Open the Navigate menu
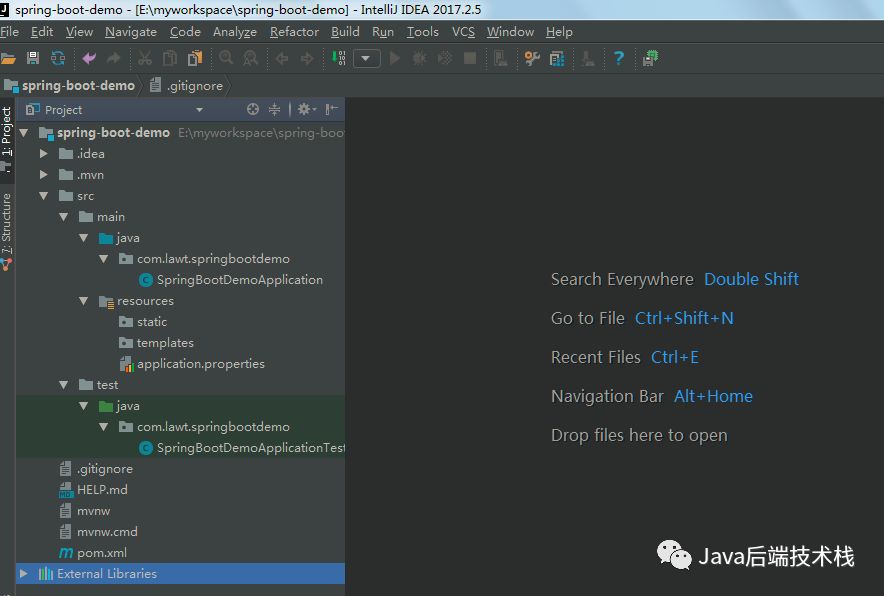This screenshot has width=884, height=596. click(x=131, y=32)
